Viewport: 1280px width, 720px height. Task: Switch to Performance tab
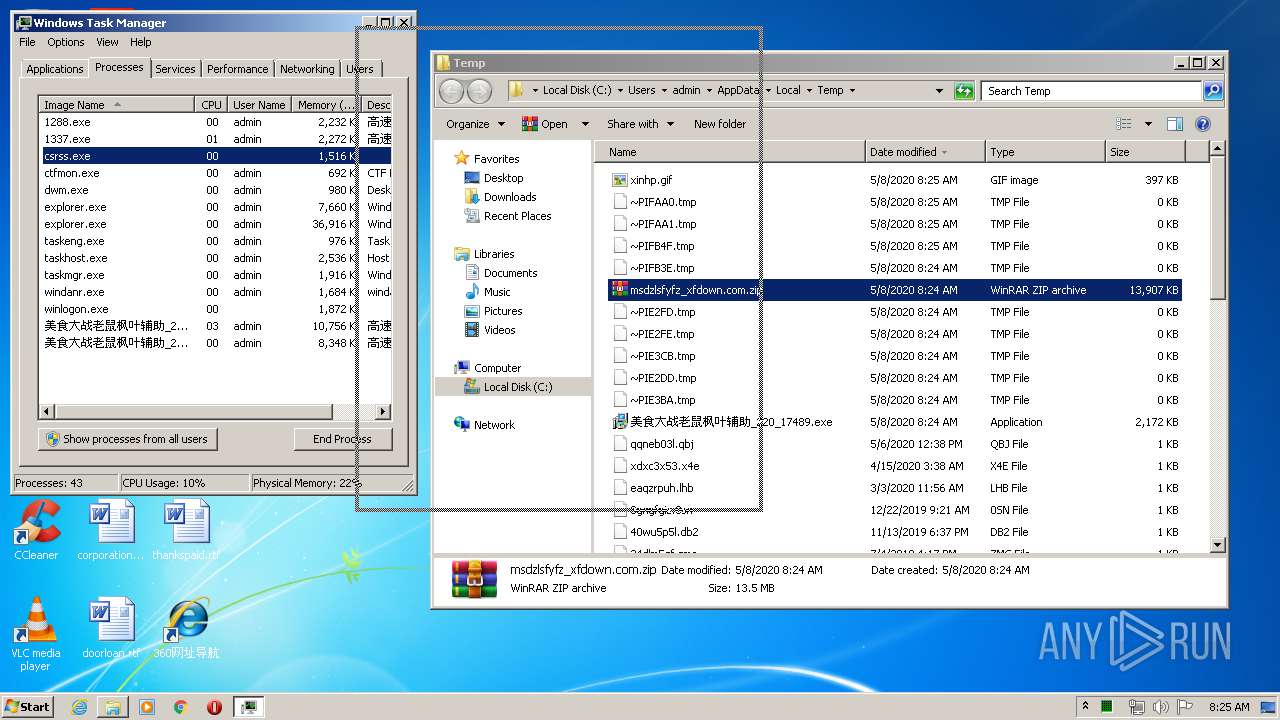point(237,69)
